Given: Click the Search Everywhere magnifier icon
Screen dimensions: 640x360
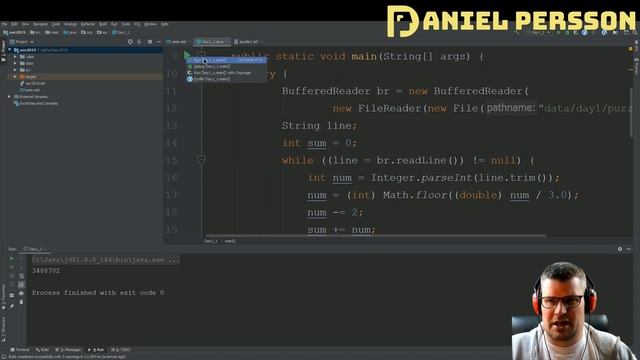Looking at the screenshot, I should pos(635,32).
